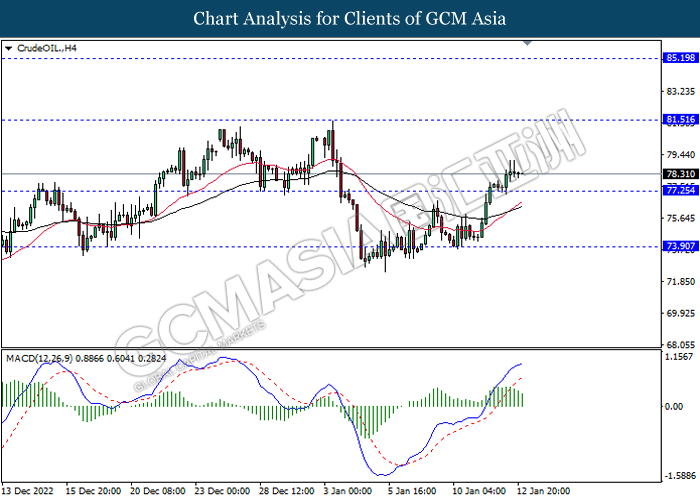700x500 pixels.
Task: Click the 79.440 price axis value
Action: coord(681,154)
